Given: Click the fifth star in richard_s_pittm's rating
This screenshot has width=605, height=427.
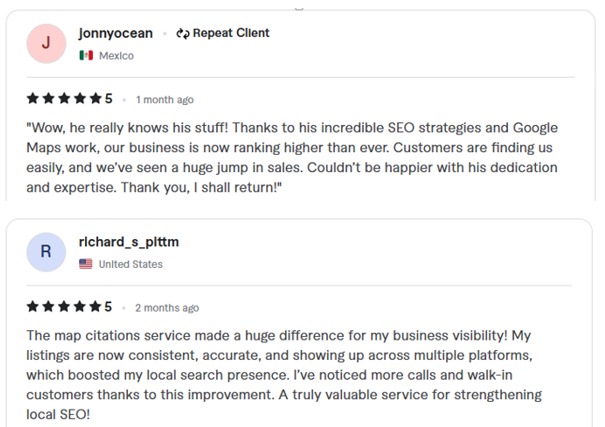Looking at the screenshot, I should click(95, 307).
